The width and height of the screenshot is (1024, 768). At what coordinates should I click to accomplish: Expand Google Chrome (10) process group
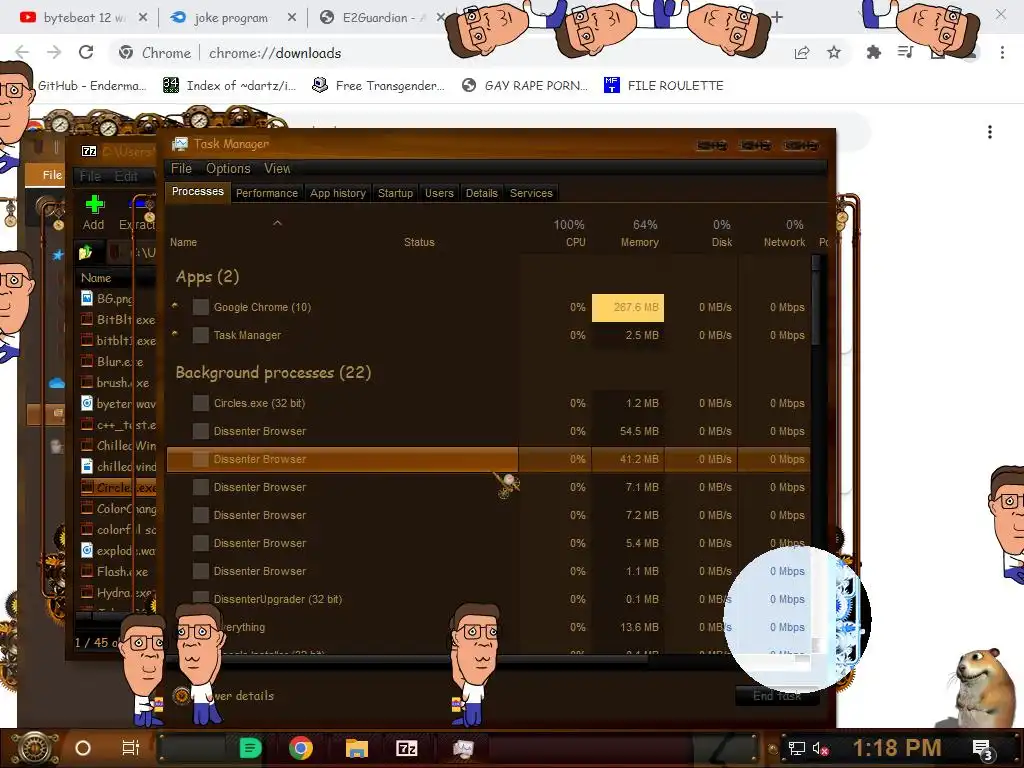pos(175,305)
